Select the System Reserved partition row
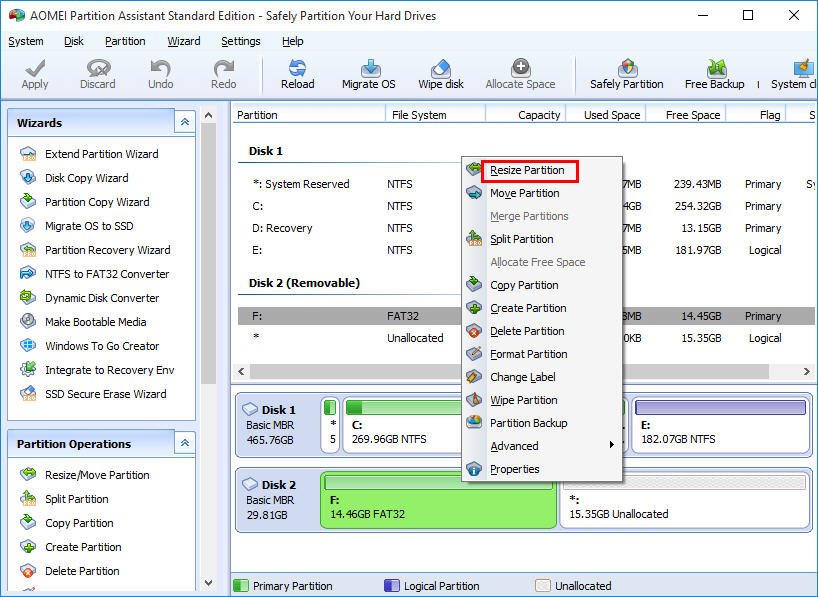Image resolution: width=818 pixels, height=597 pixels. coord(527,184)
